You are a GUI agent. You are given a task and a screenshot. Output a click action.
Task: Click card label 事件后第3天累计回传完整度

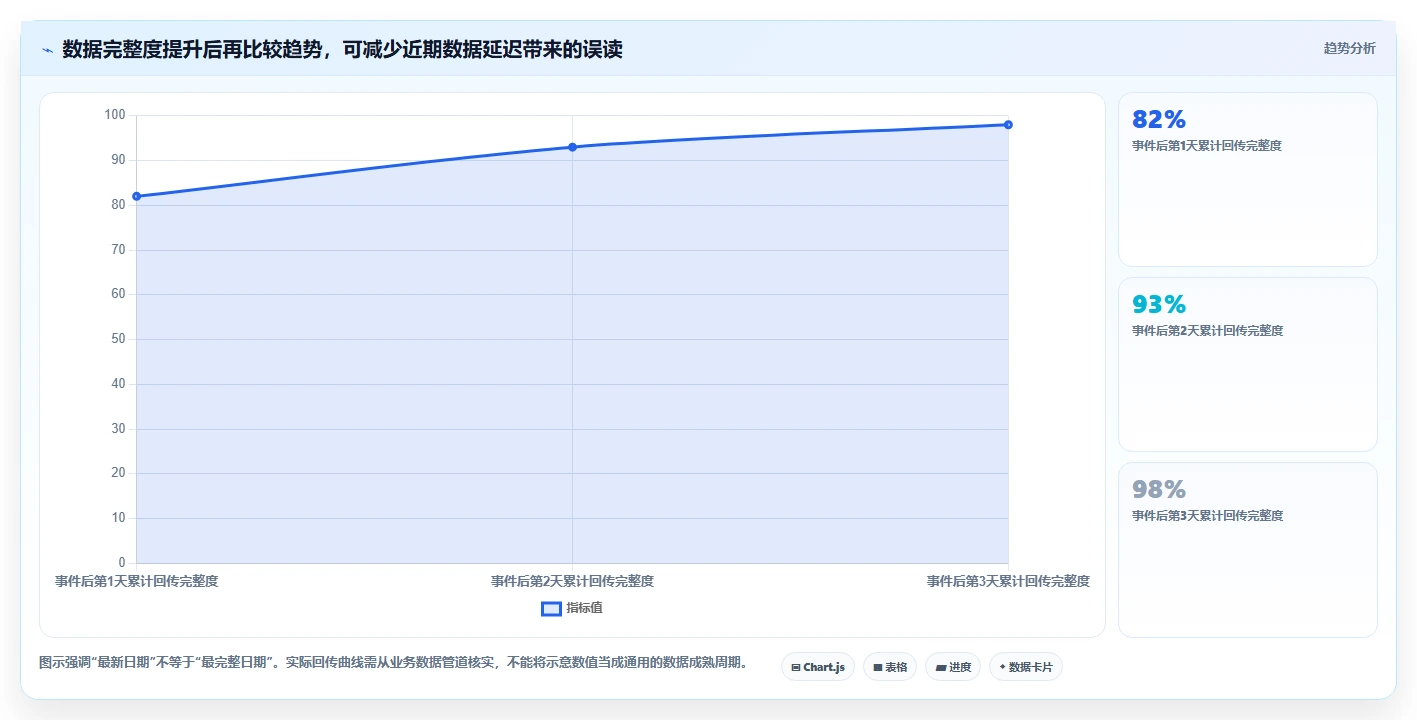1207,516
